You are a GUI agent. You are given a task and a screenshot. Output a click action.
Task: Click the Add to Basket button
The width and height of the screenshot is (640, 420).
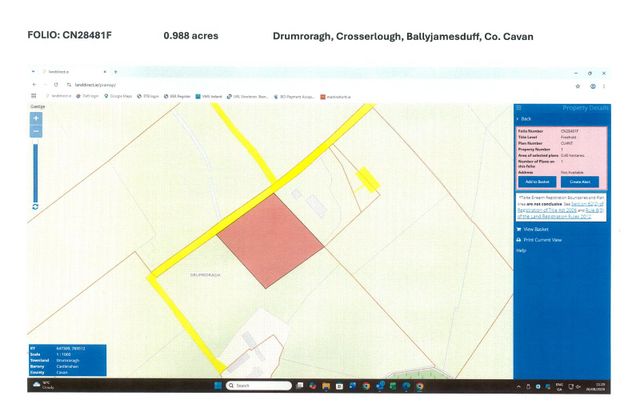537,182
